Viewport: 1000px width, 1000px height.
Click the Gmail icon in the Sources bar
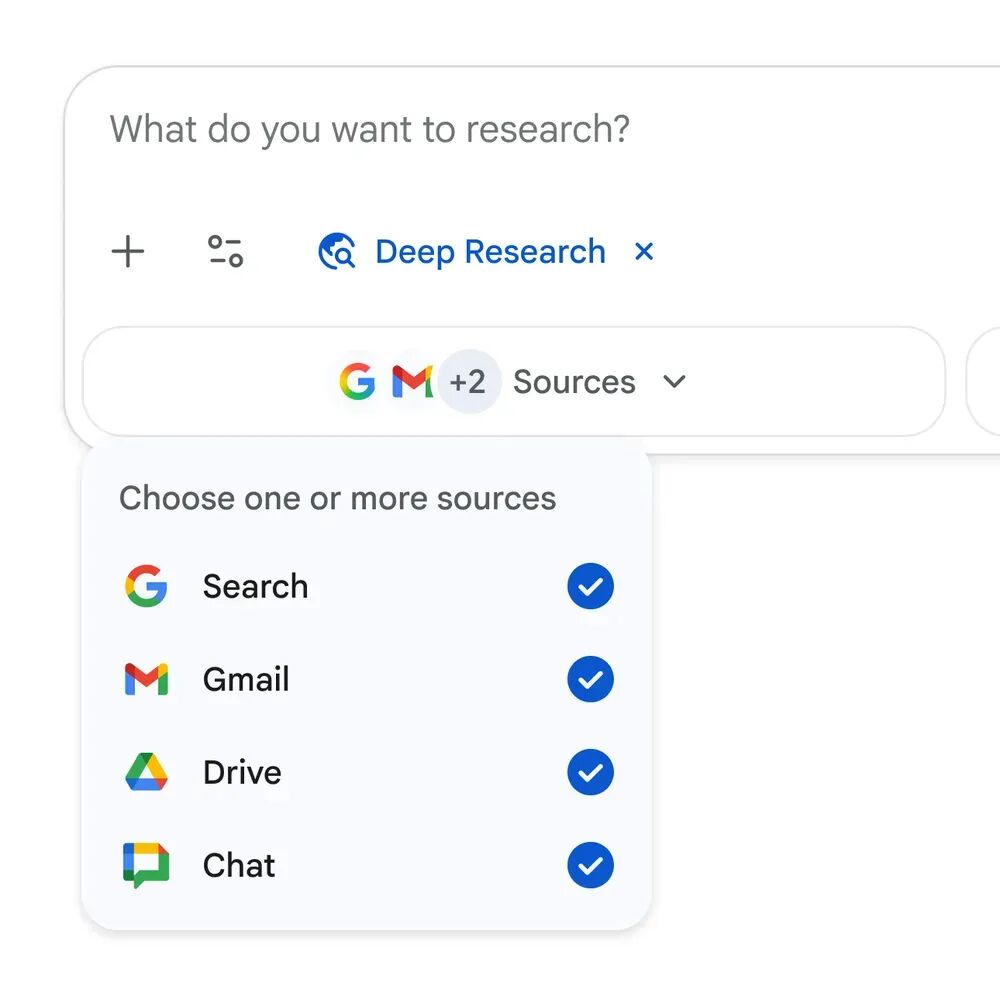pyautogui.click(x=410, y=381)
